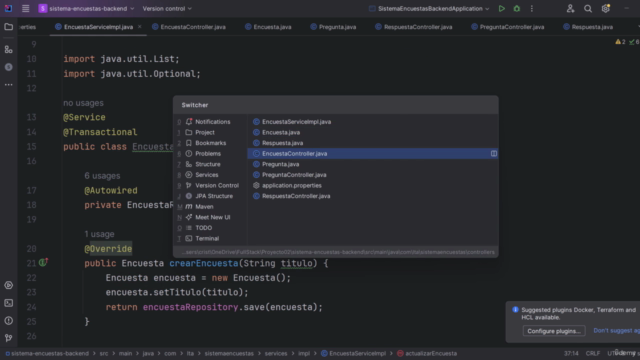Screen dimensions: 640x360
Task: Open Services tool window in left stripe
Action: pos(8,285)
